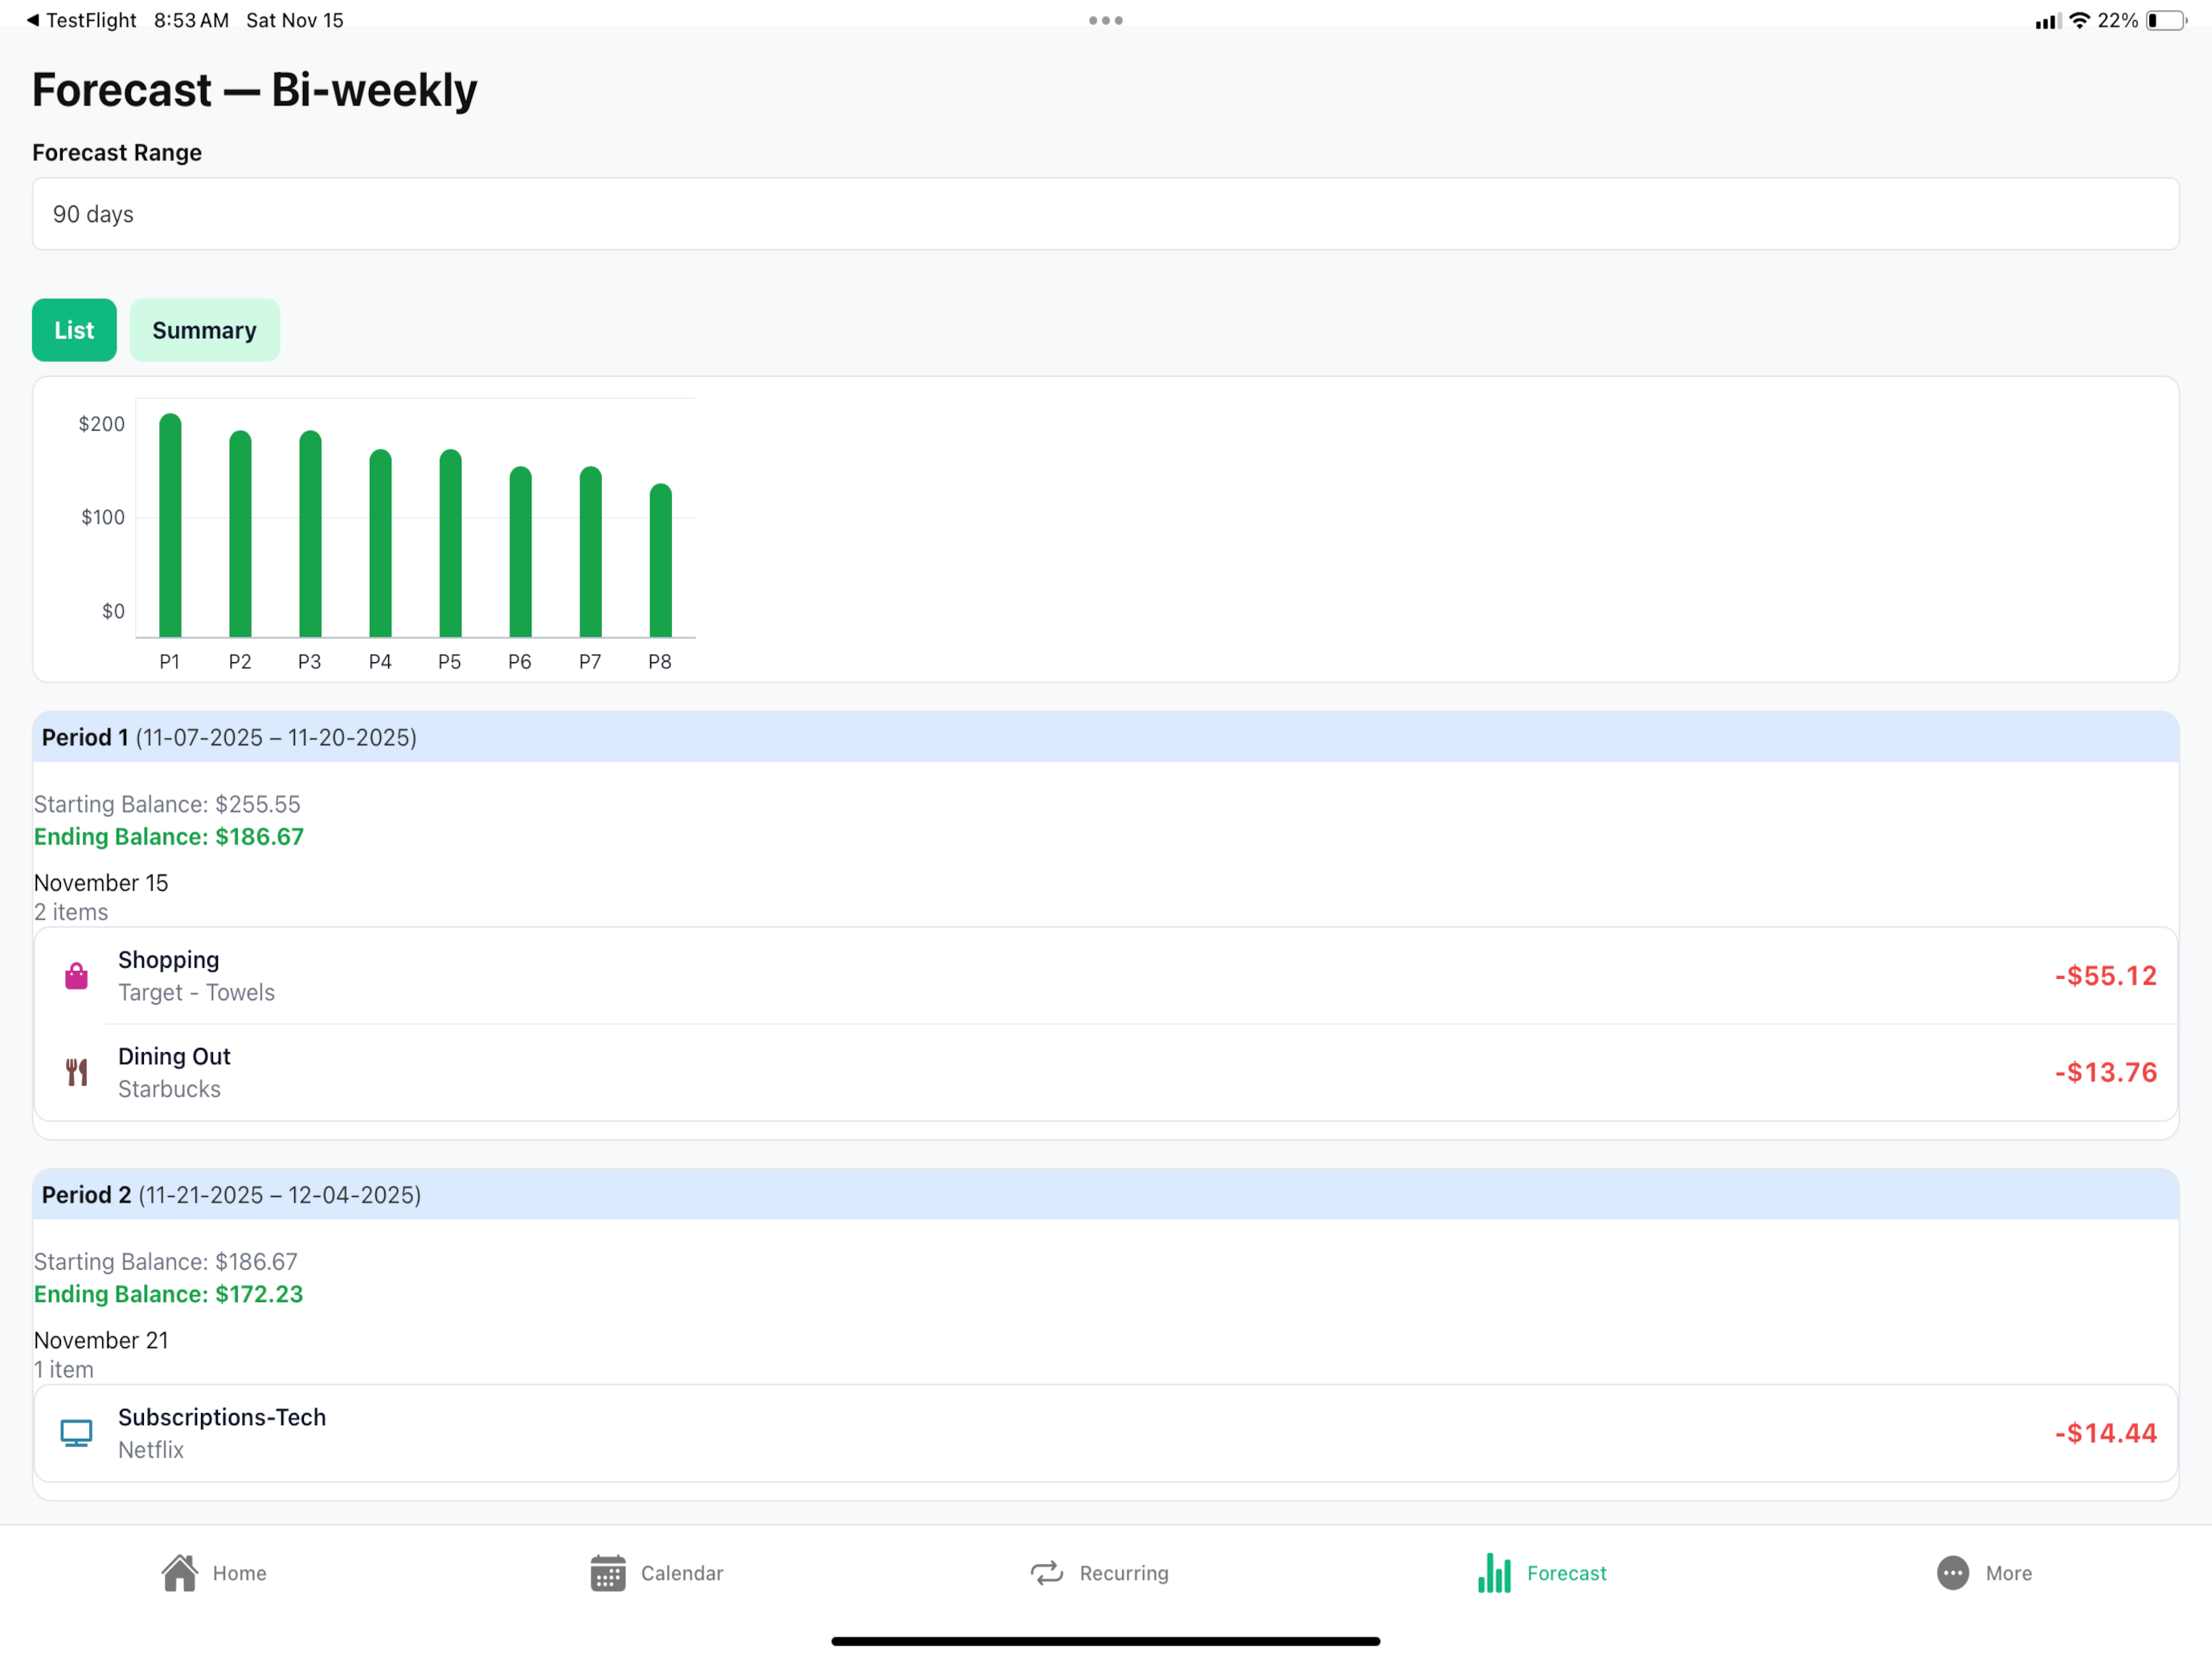Tap the $200 axis label

(x=102, y=424)
